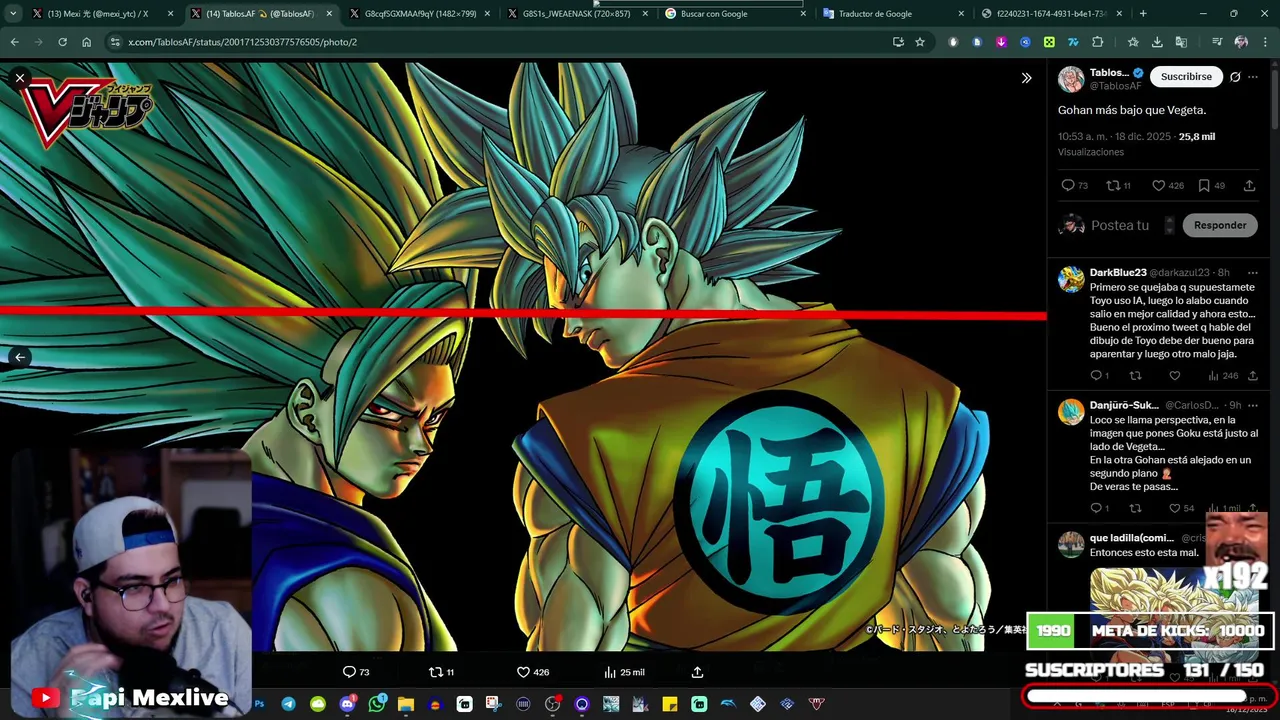
Task: Collapse the tweet sidebar with the double chevron
Action: [1026, 78]
